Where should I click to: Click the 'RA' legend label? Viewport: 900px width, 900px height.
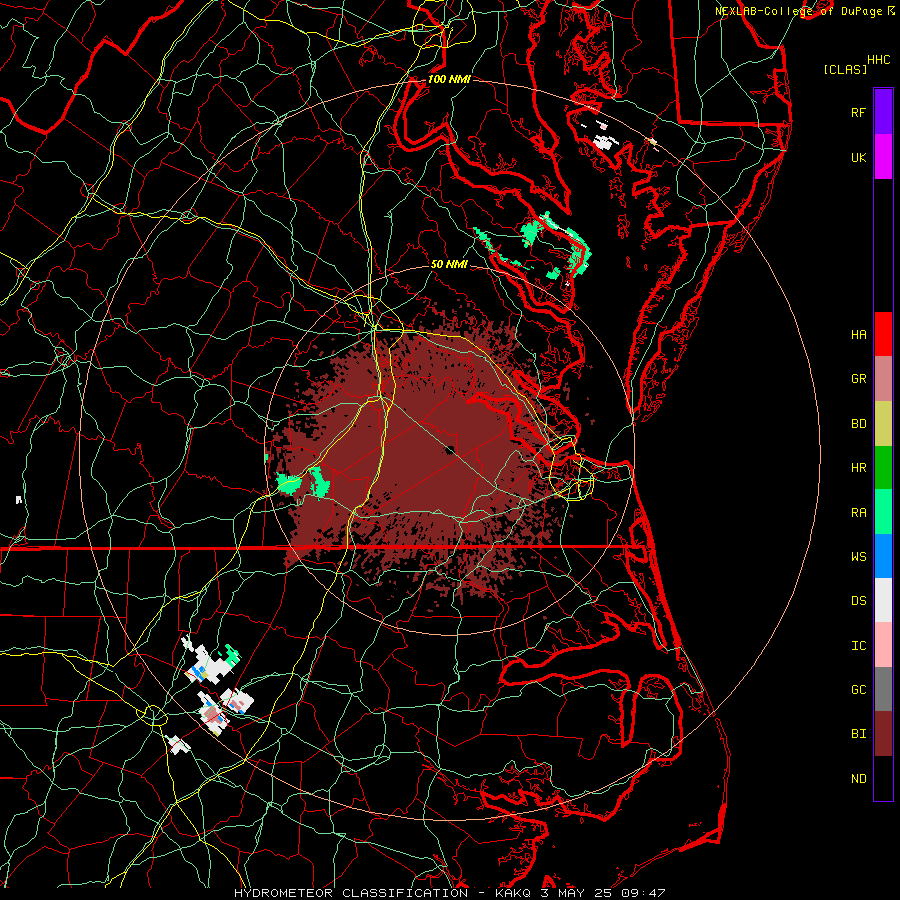[x=858, y=513]
